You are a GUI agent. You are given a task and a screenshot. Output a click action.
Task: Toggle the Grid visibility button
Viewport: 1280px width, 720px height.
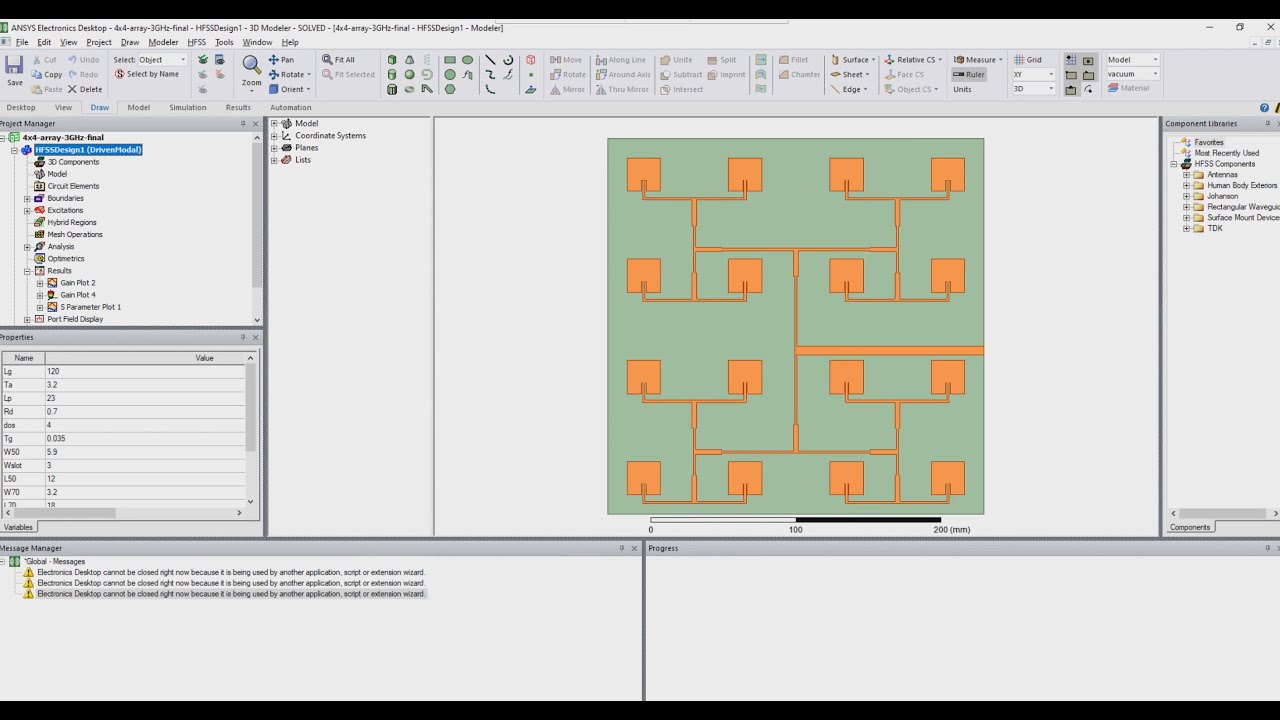tap(1027, 60)
